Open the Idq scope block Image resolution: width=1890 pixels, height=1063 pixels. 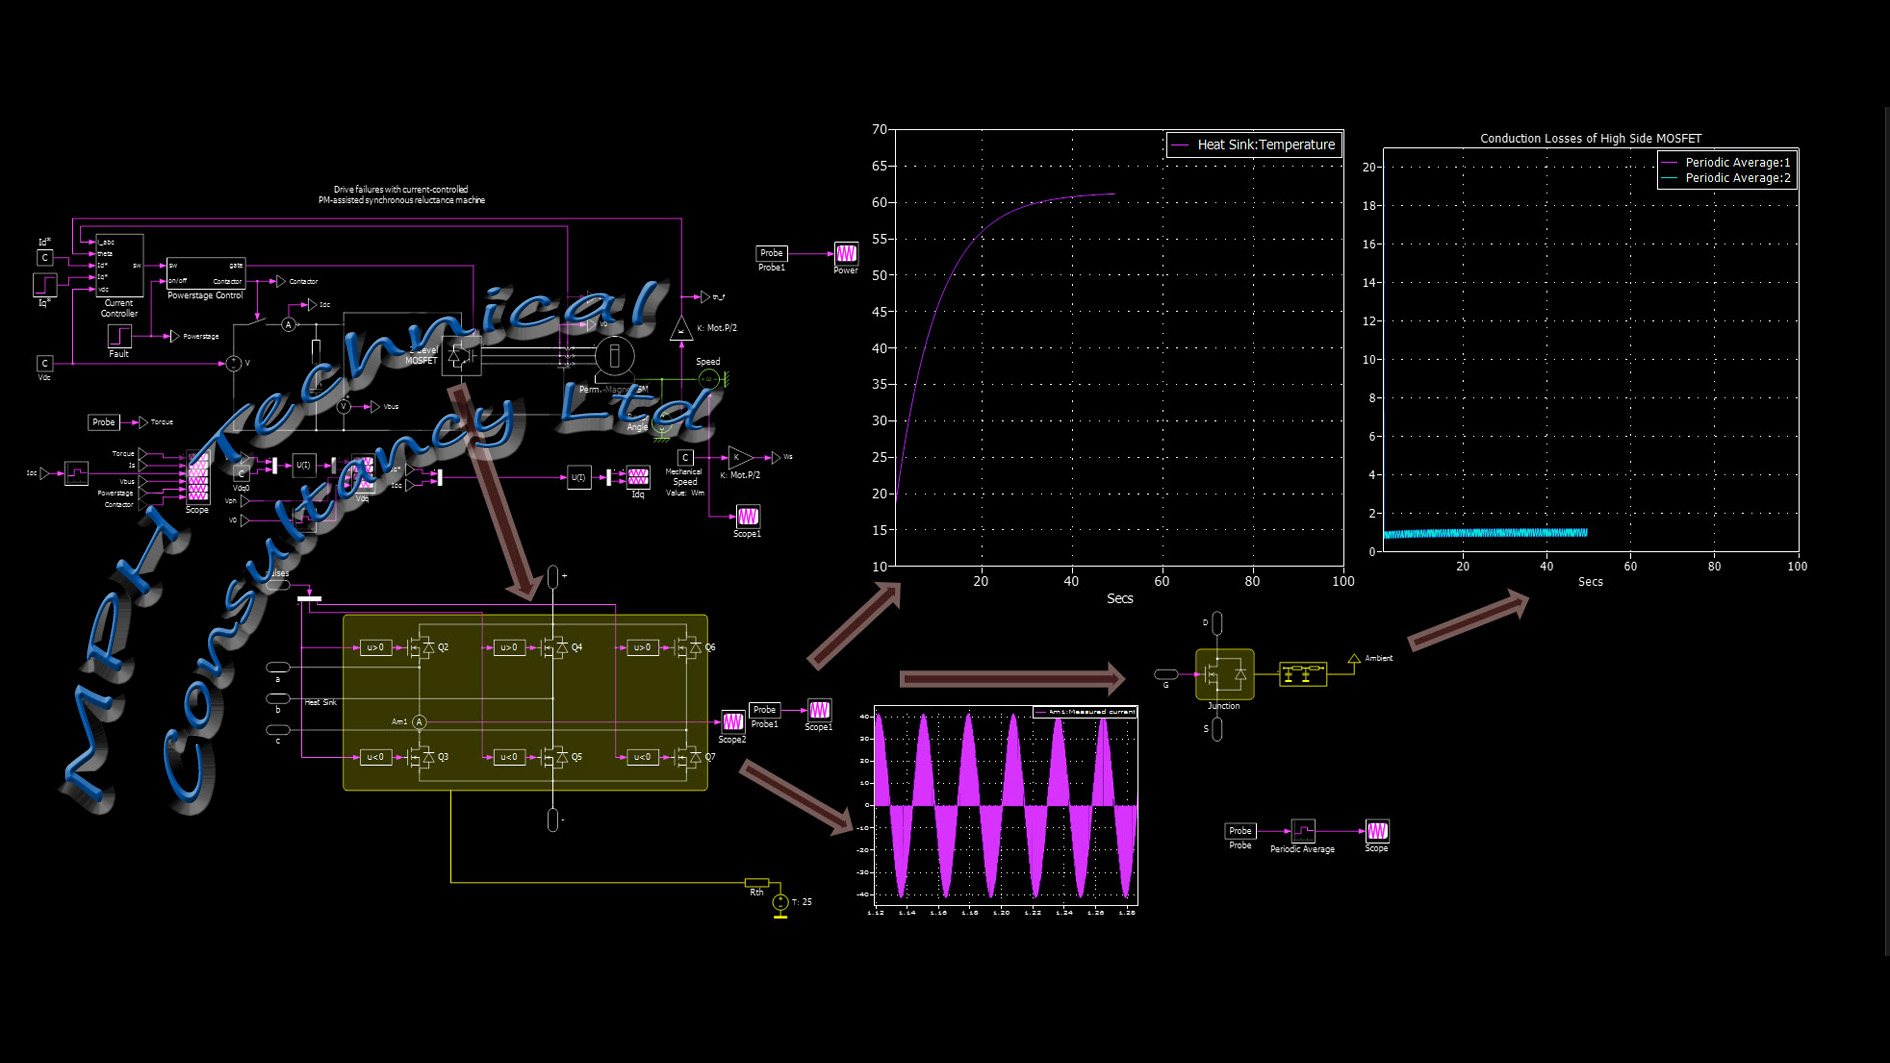[637, 477]
